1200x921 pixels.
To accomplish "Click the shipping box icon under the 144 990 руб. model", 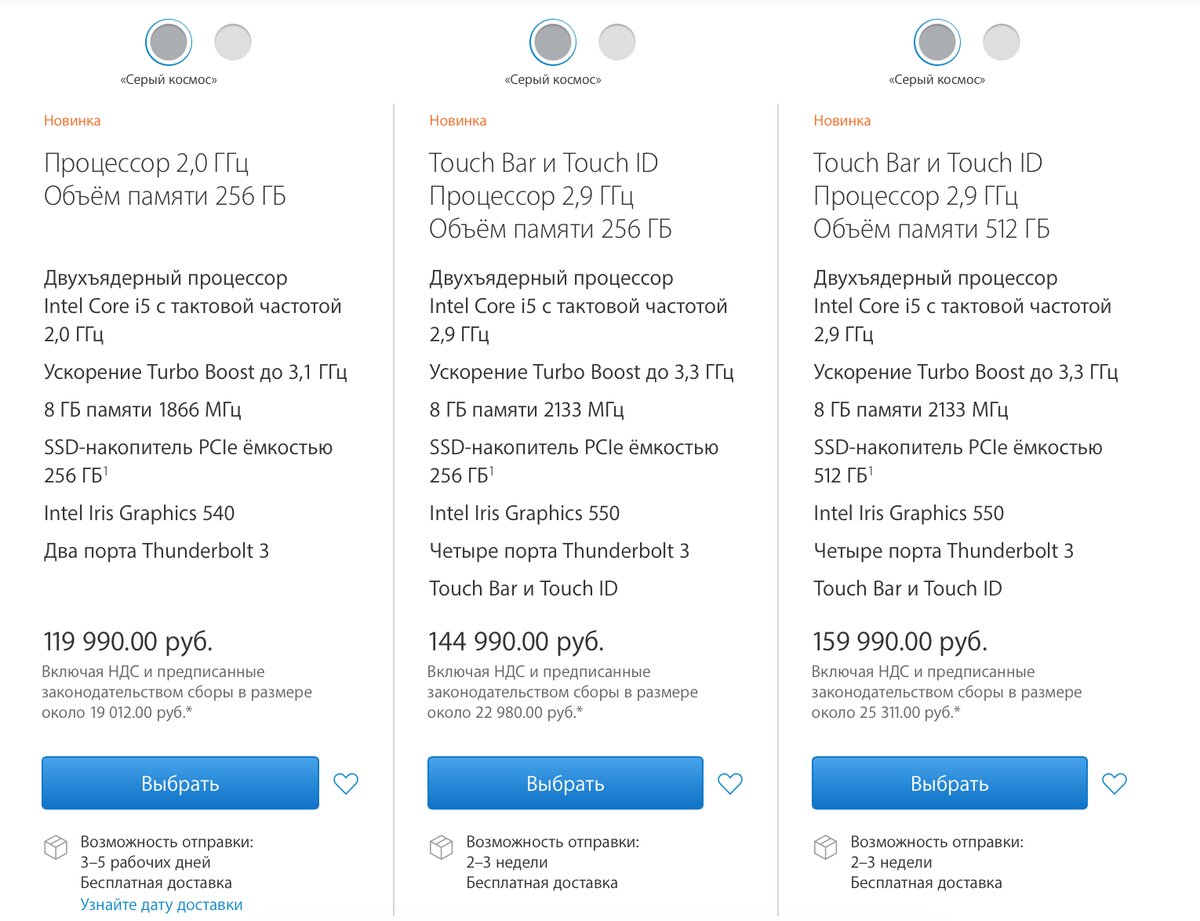I will pyautogui.click(x=440, y=847).
